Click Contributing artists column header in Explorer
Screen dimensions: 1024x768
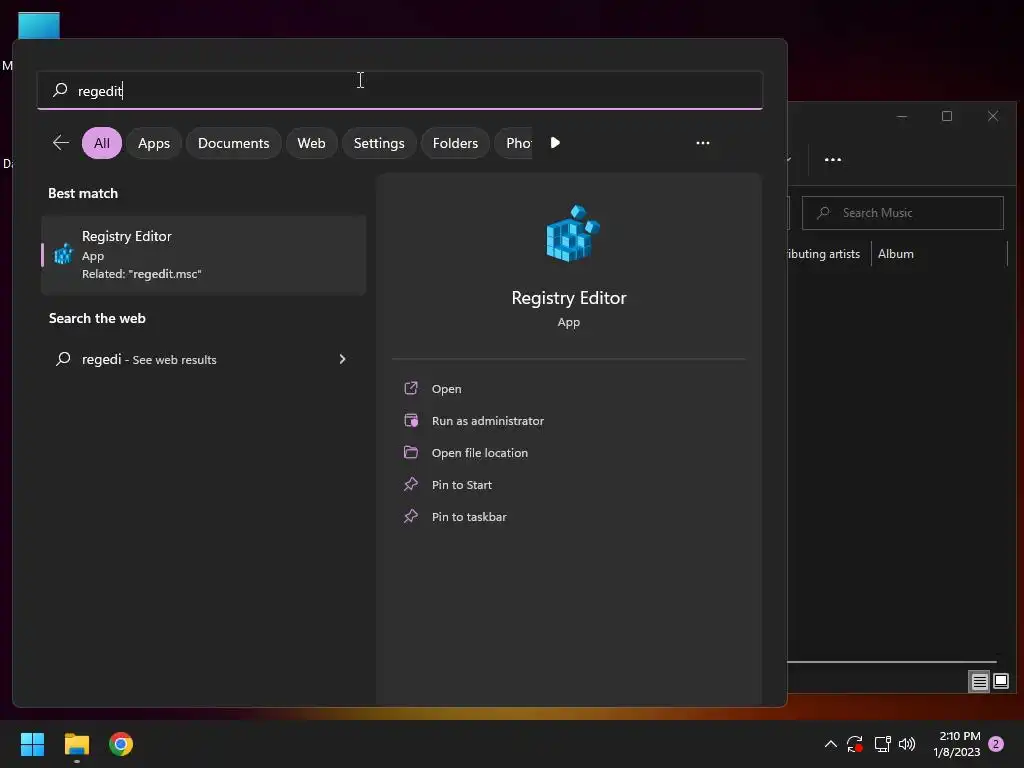[x=824, y=254]
